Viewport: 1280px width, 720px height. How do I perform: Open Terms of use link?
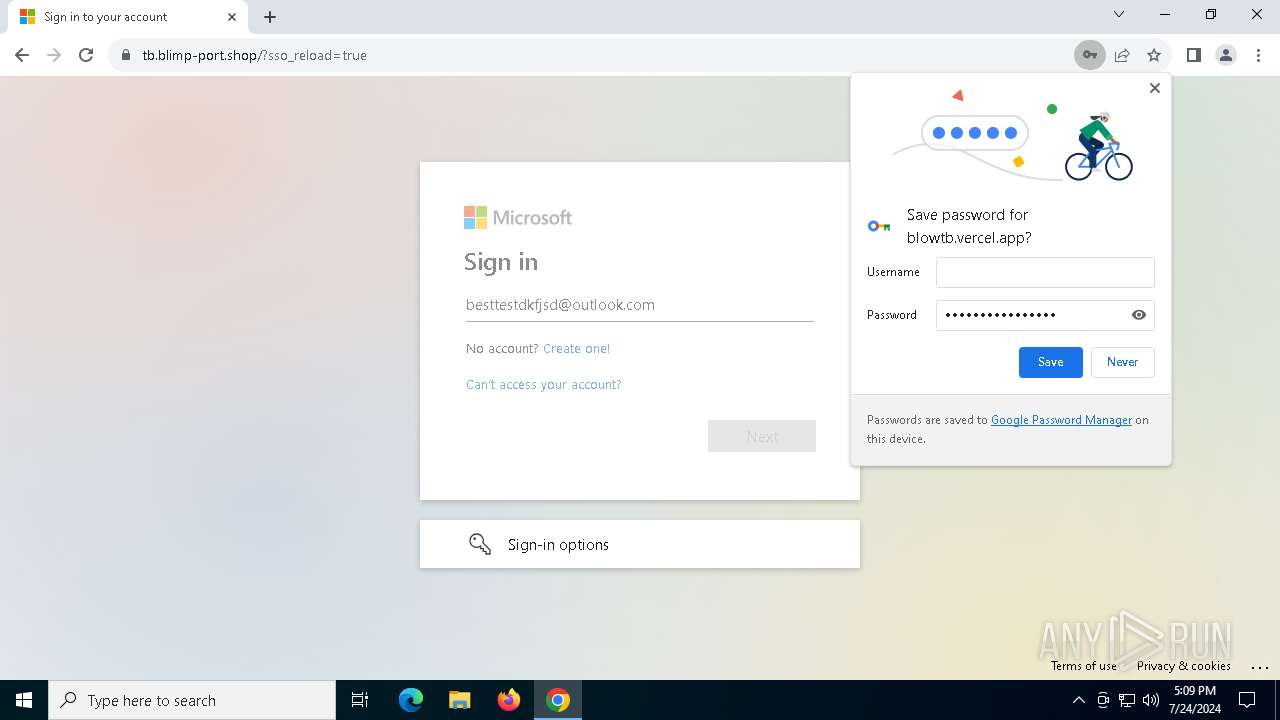coord(1084,666)
